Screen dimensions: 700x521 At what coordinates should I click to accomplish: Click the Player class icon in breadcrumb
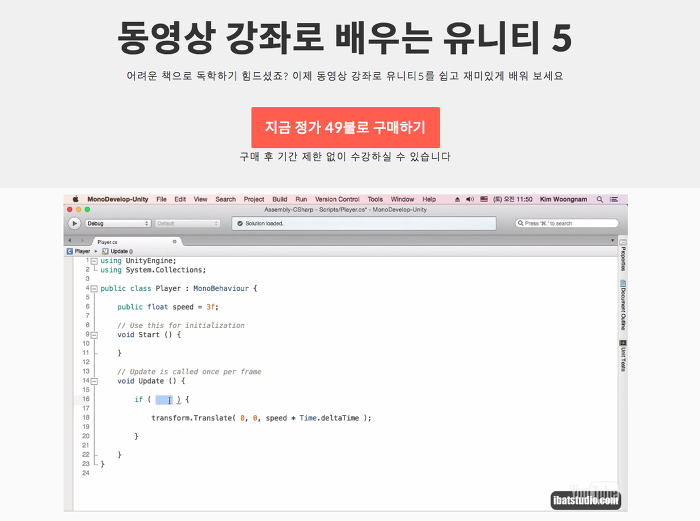tap(70, 251)
